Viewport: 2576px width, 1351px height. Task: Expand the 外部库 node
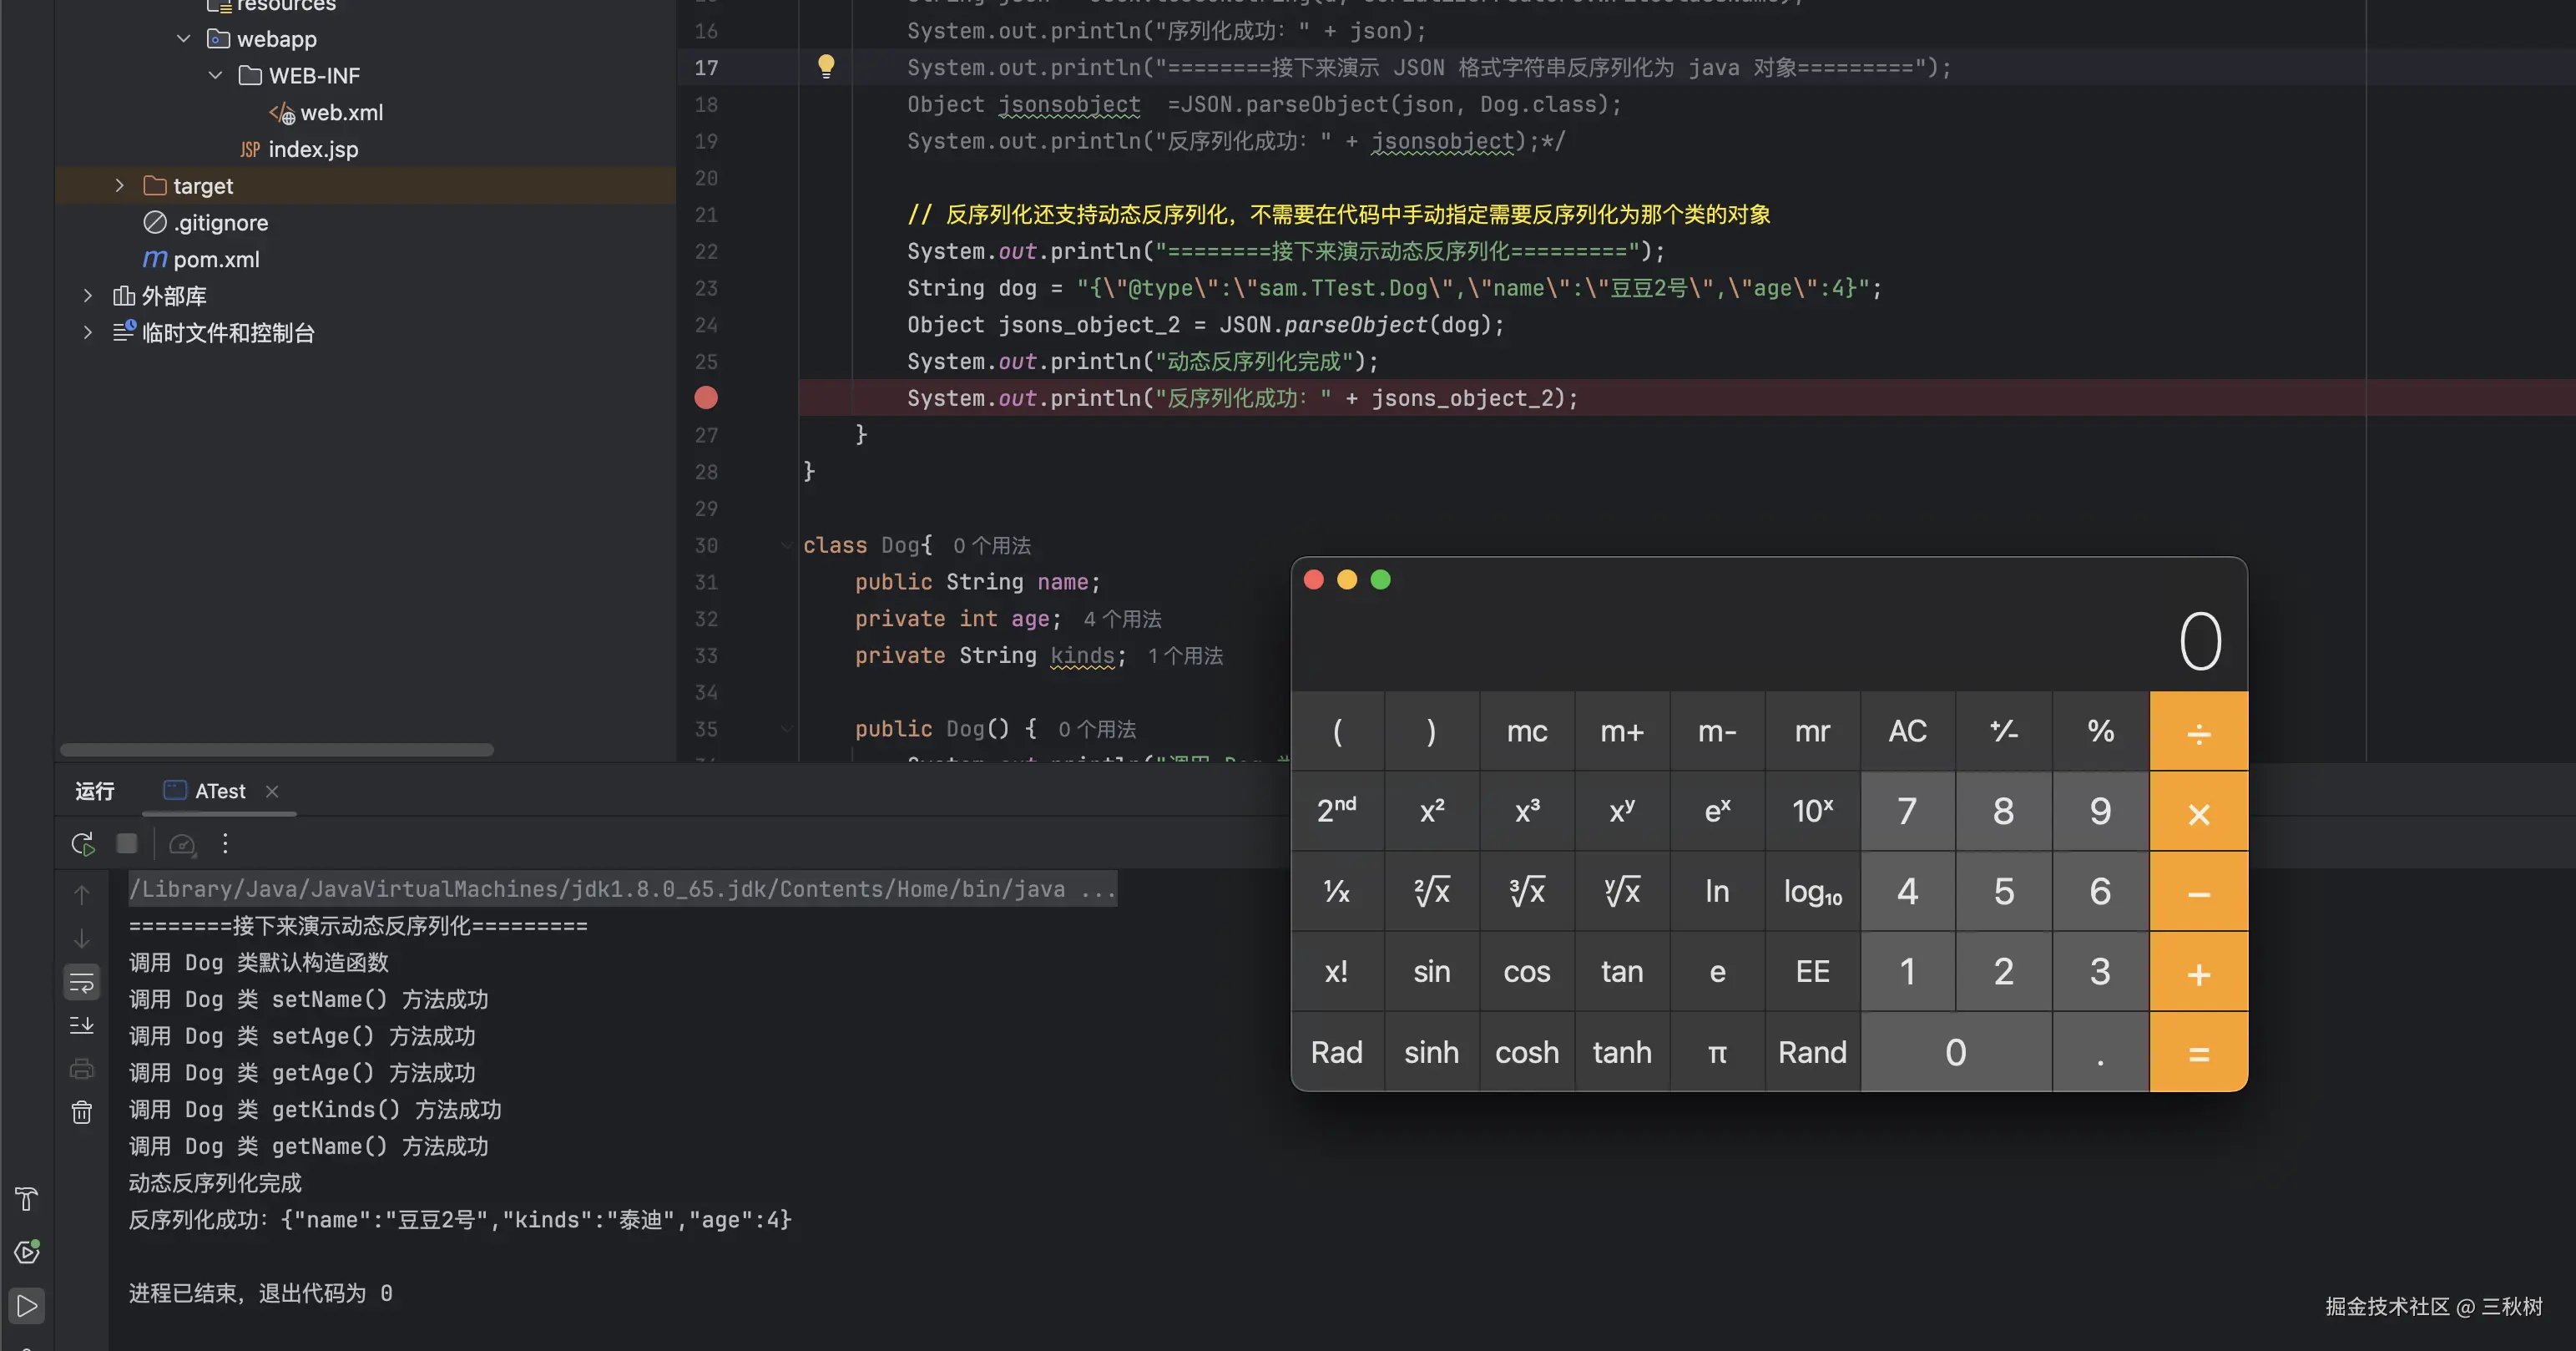pos(88,296)
